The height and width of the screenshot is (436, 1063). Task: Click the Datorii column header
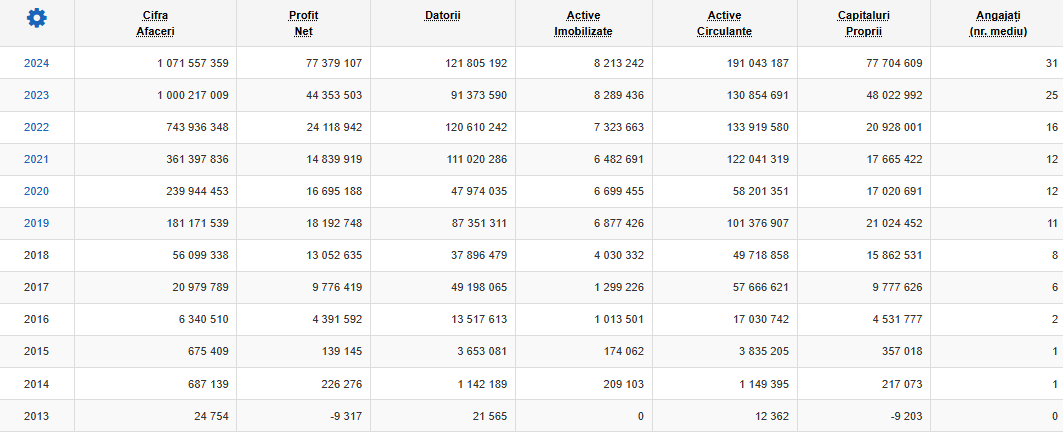(x=443, y=16)
